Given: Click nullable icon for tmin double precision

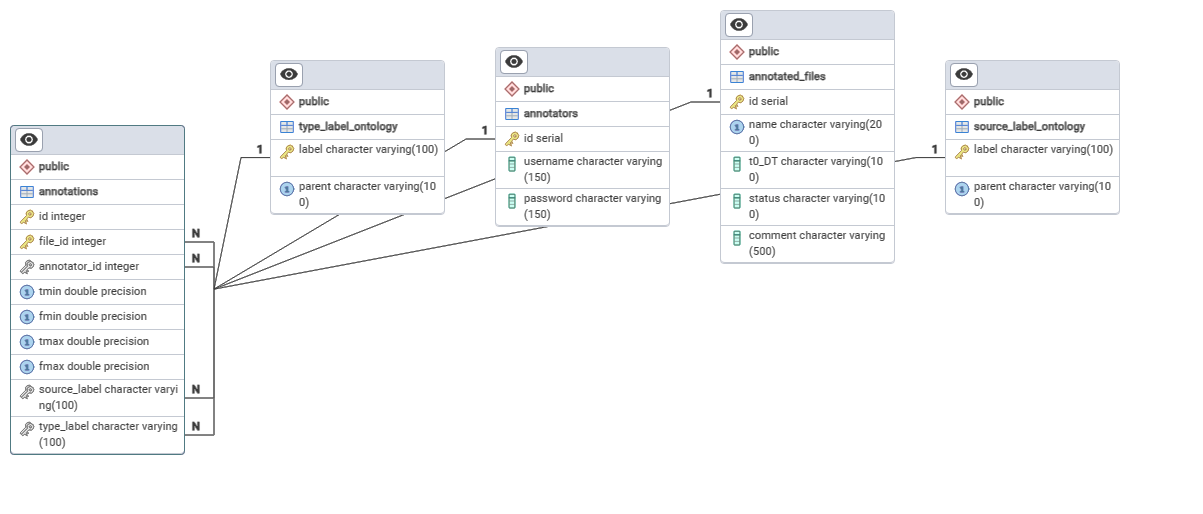Looking at the screenshot, I should tap(27, 291).
